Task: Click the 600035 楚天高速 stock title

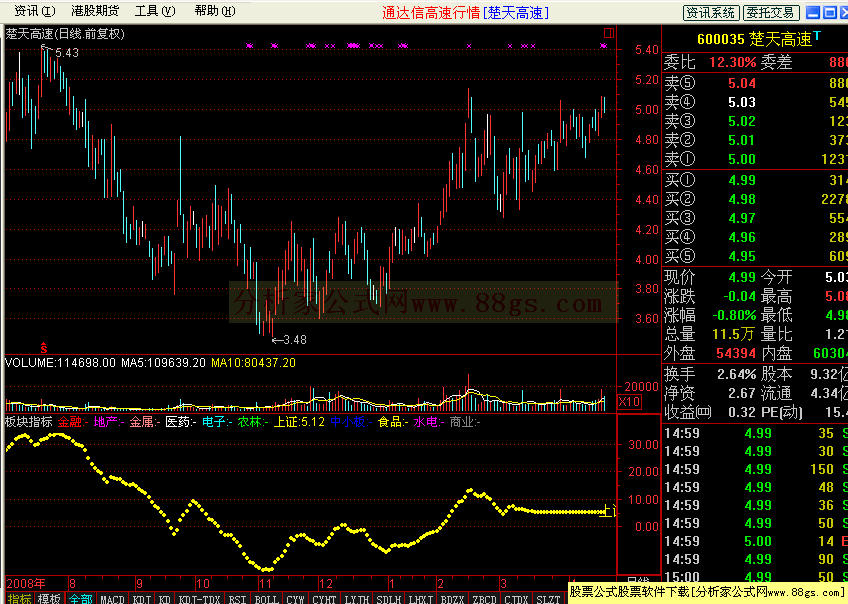Action: coord(754,39)
